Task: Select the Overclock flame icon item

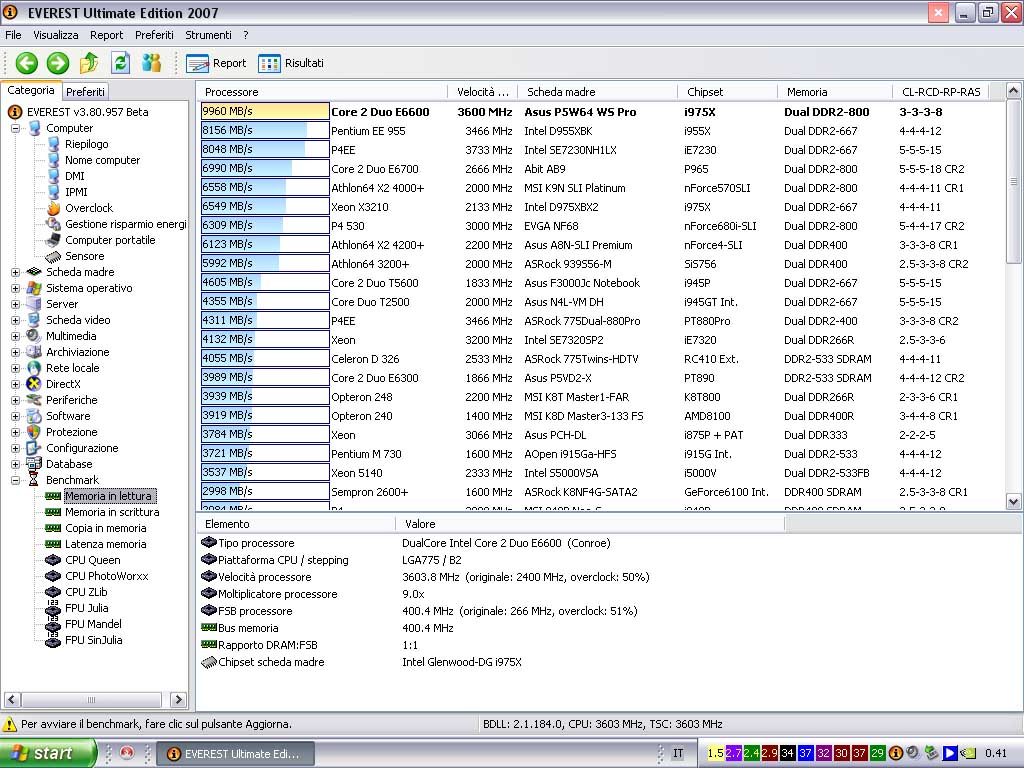Action: [x=54, y=208]
